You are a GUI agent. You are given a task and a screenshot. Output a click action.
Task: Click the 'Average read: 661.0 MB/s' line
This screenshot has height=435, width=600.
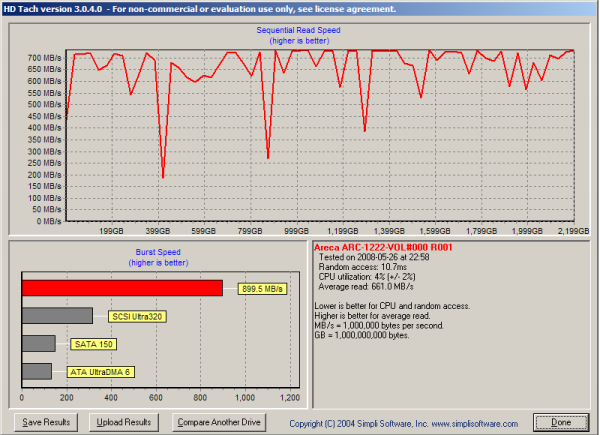(x=366, y=287)
